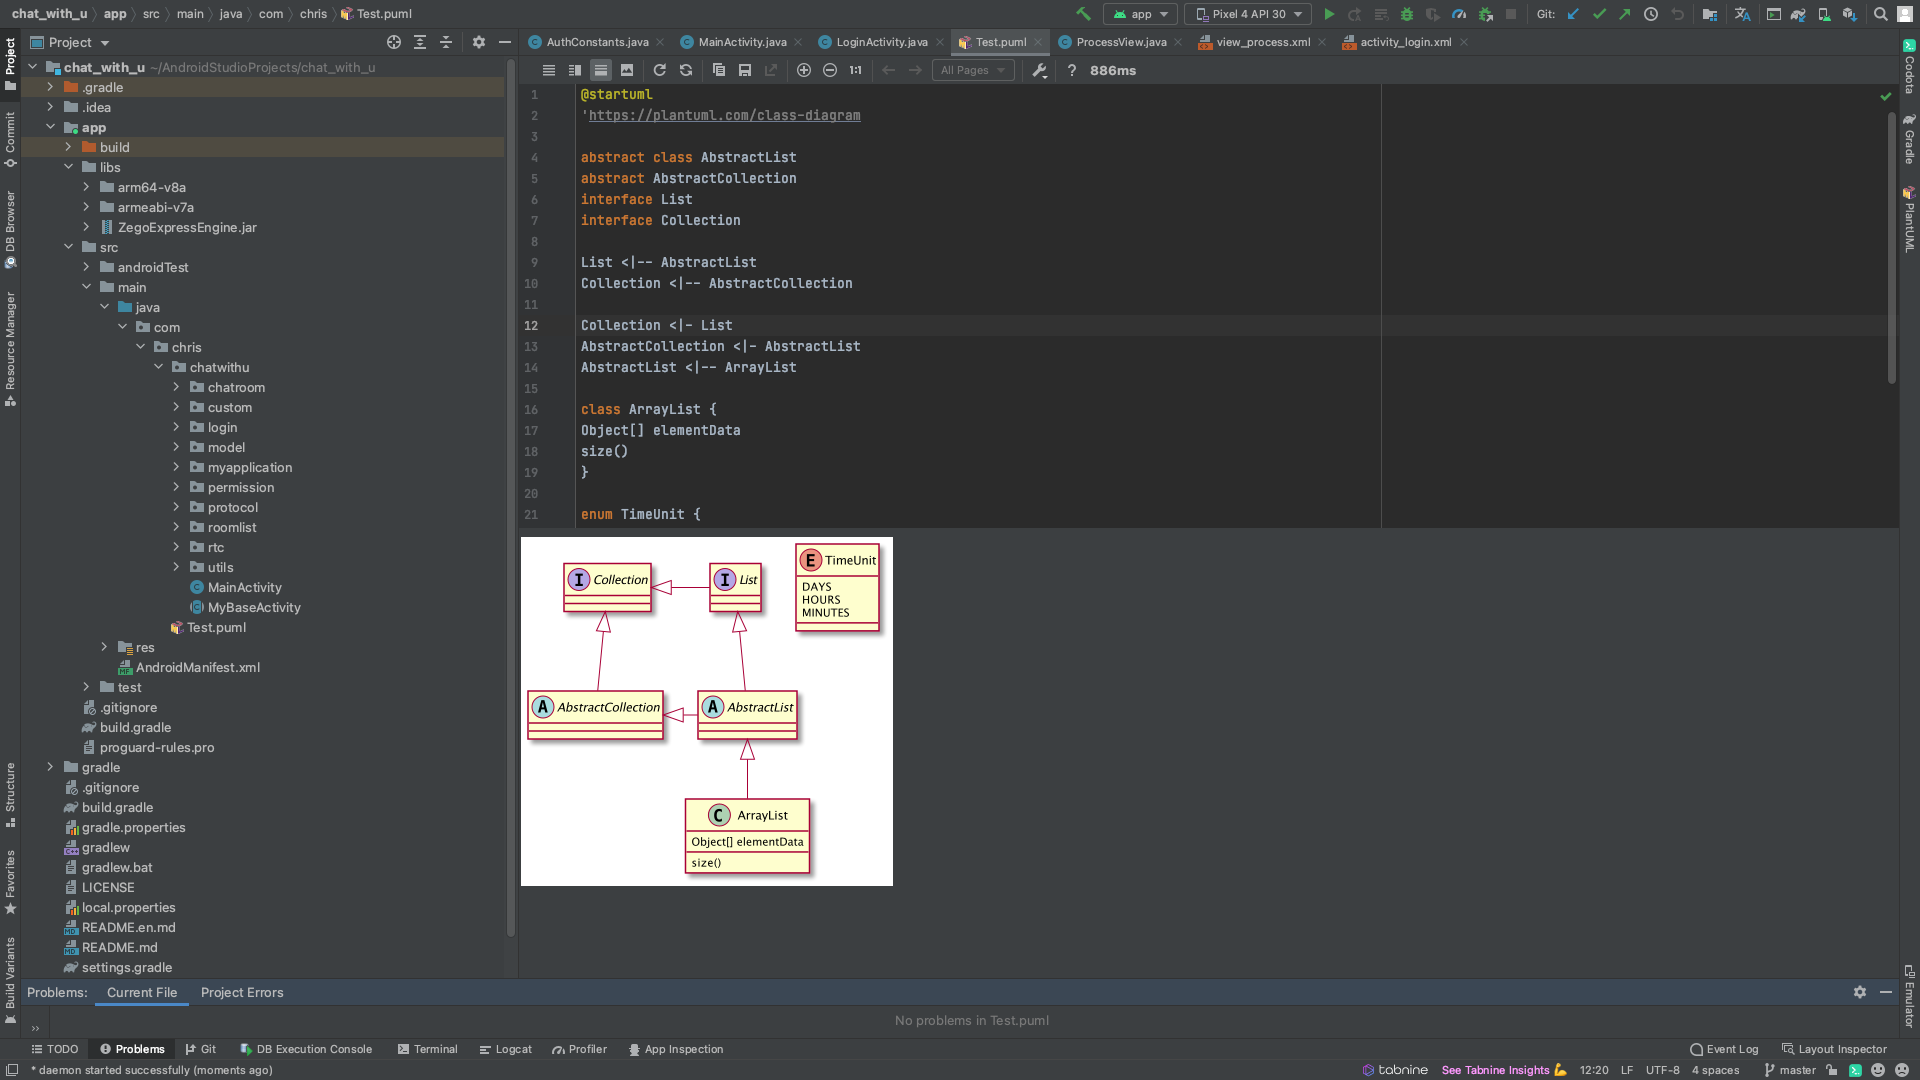Image resolution: width=1920 pixels, height=1080 pixels.
Task: Open the Profiler gauge icon in toolbar
Action: pos(1459,14)
